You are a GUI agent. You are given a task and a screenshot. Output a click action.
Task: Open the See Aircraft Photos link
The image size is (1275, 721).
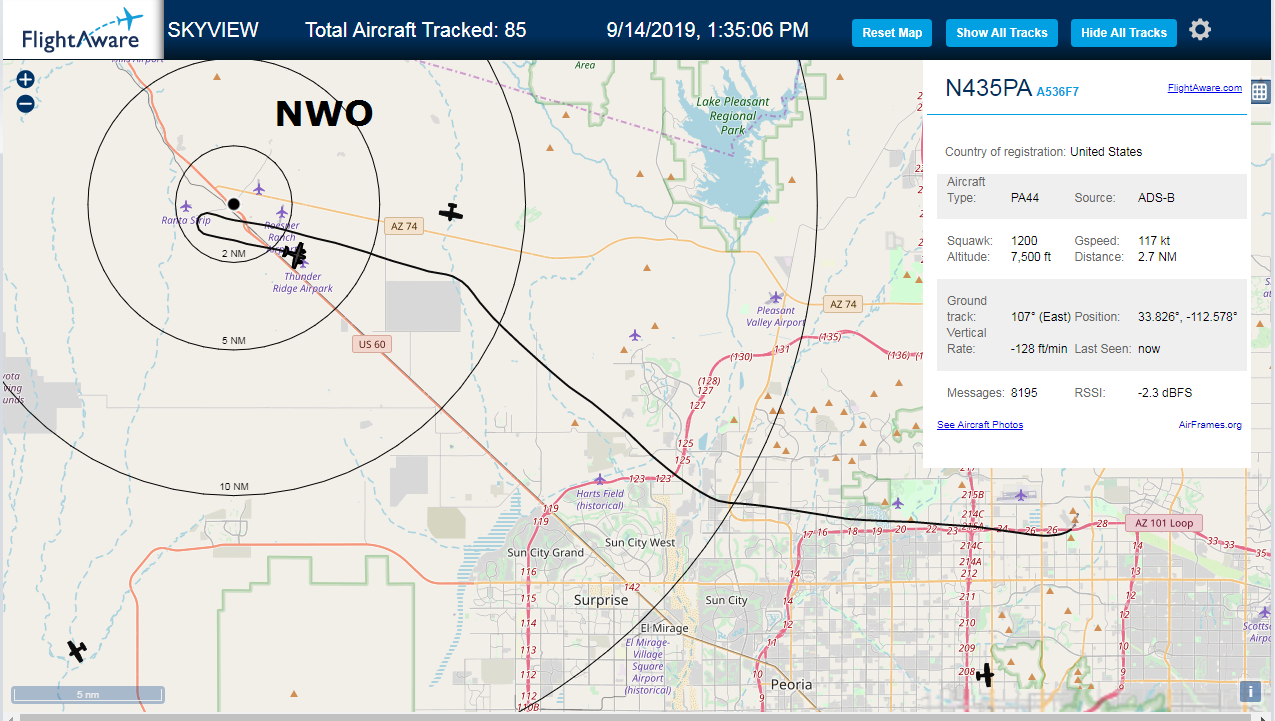click(x=980, y=425)
